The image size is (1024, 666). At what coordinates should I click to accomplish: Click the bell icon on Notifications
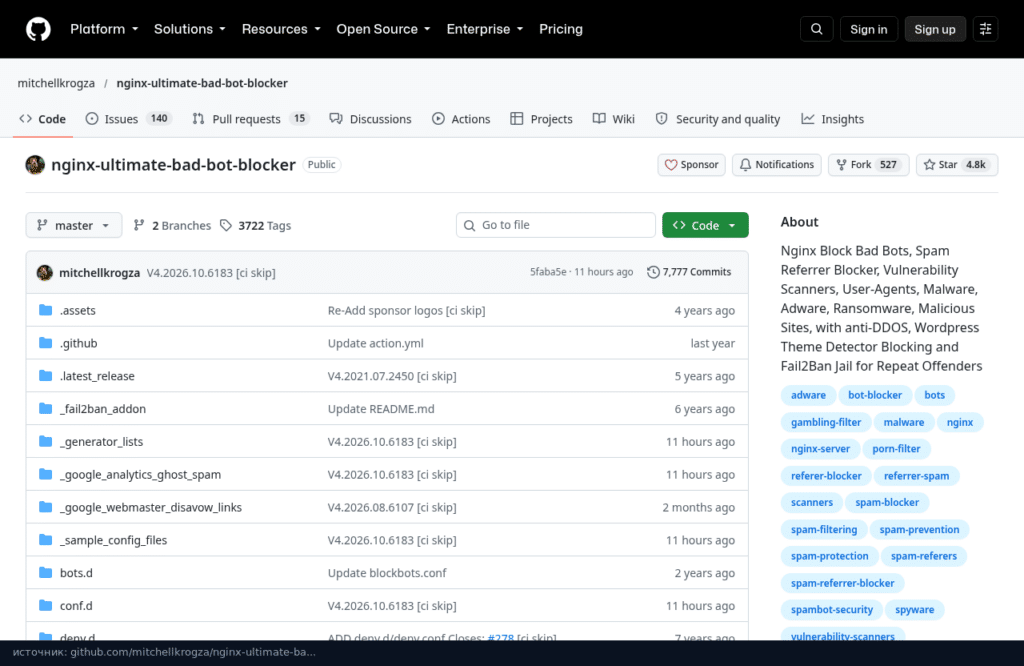coord(745,165)
